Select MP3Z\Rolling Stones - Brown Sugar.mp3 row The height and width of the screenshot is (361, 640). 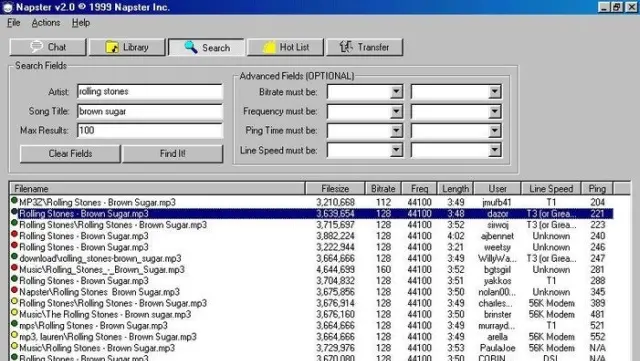(311, 202)
